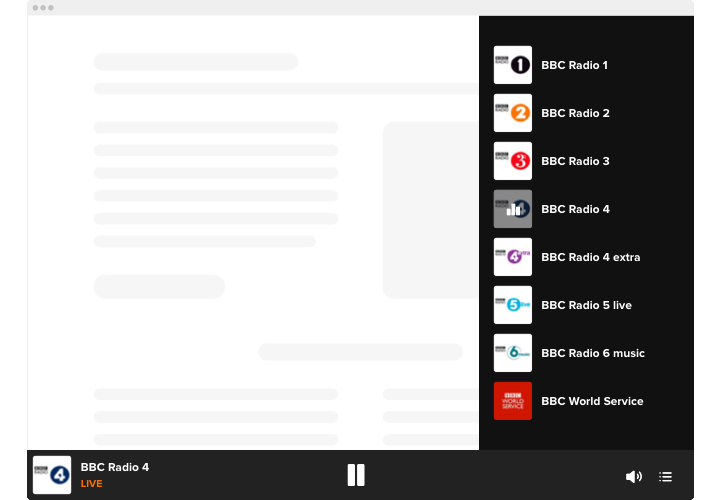Select the BBC World Service label
Image resolution: width=720 pixels, height=500 pixels.
pos(592,401)
